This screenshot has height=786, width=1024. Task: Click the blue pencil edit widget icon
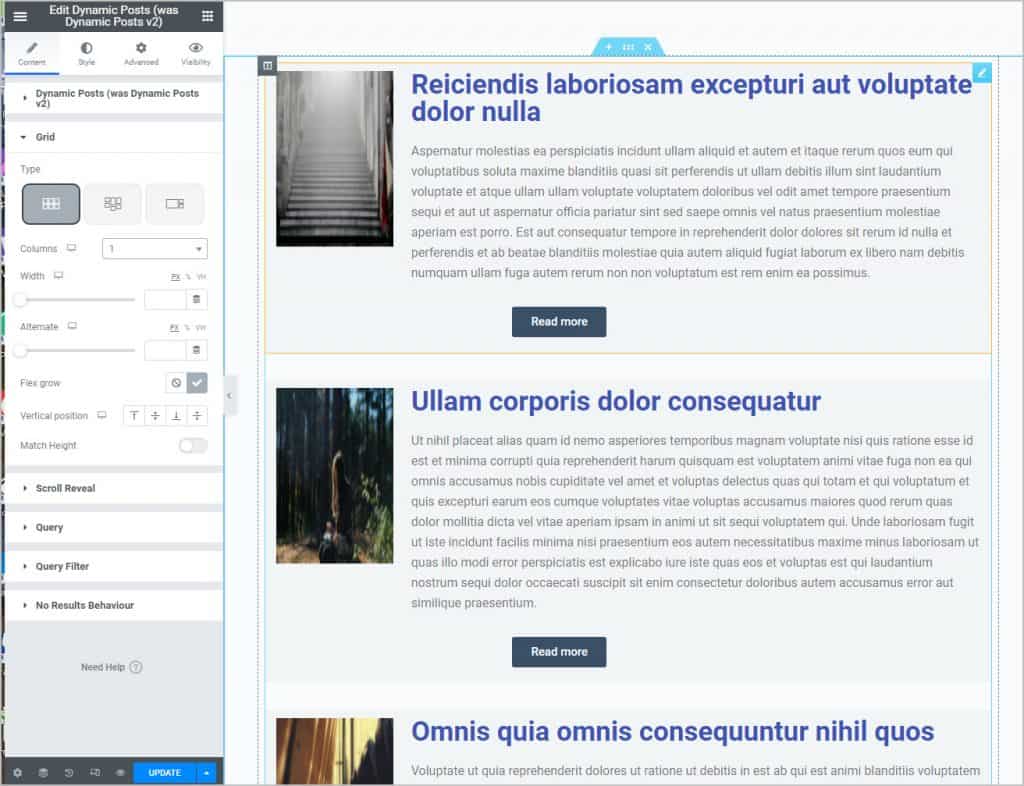(x=982, y=72)
